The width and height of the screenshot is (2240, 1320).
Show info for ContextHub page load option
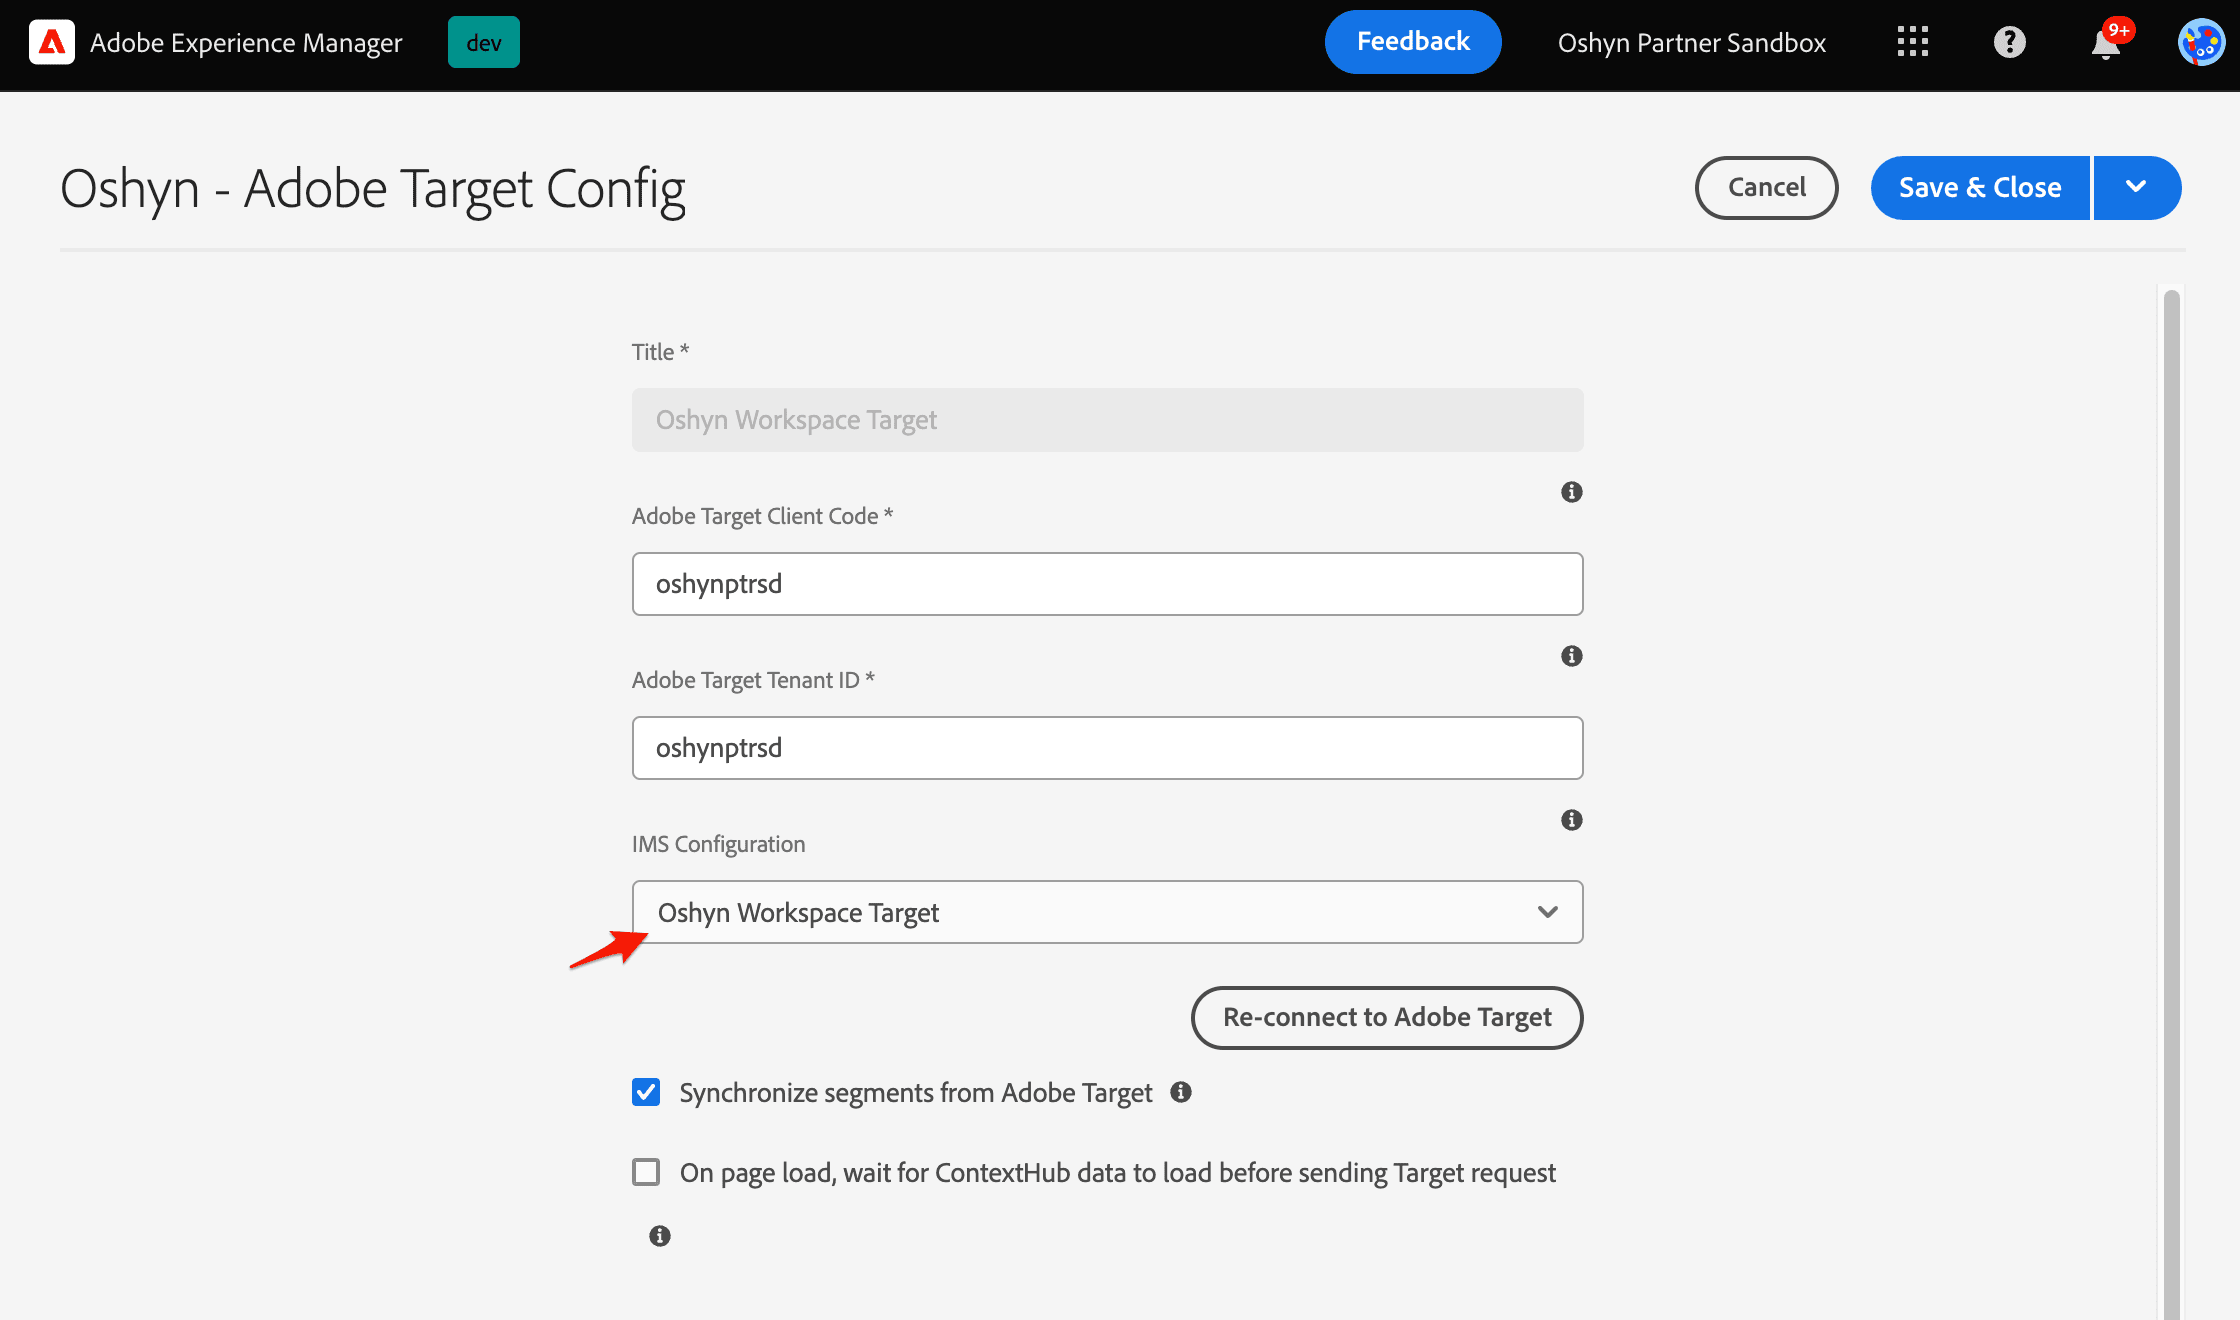coord(660,1236)
